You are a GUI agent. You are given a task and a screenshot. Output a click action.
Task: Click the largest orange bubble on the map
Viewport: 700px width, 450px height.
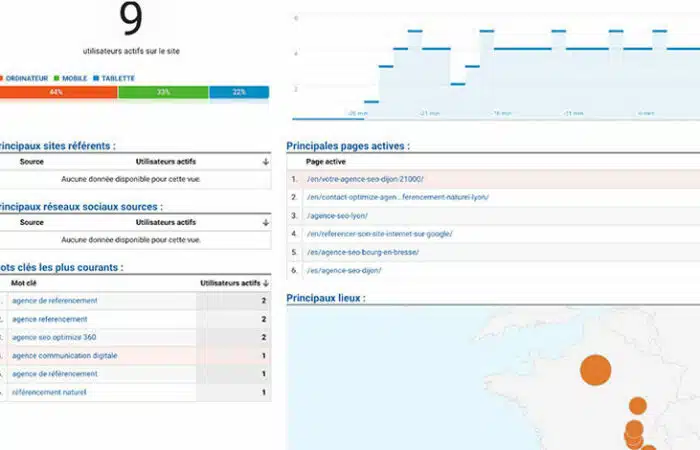594,369
